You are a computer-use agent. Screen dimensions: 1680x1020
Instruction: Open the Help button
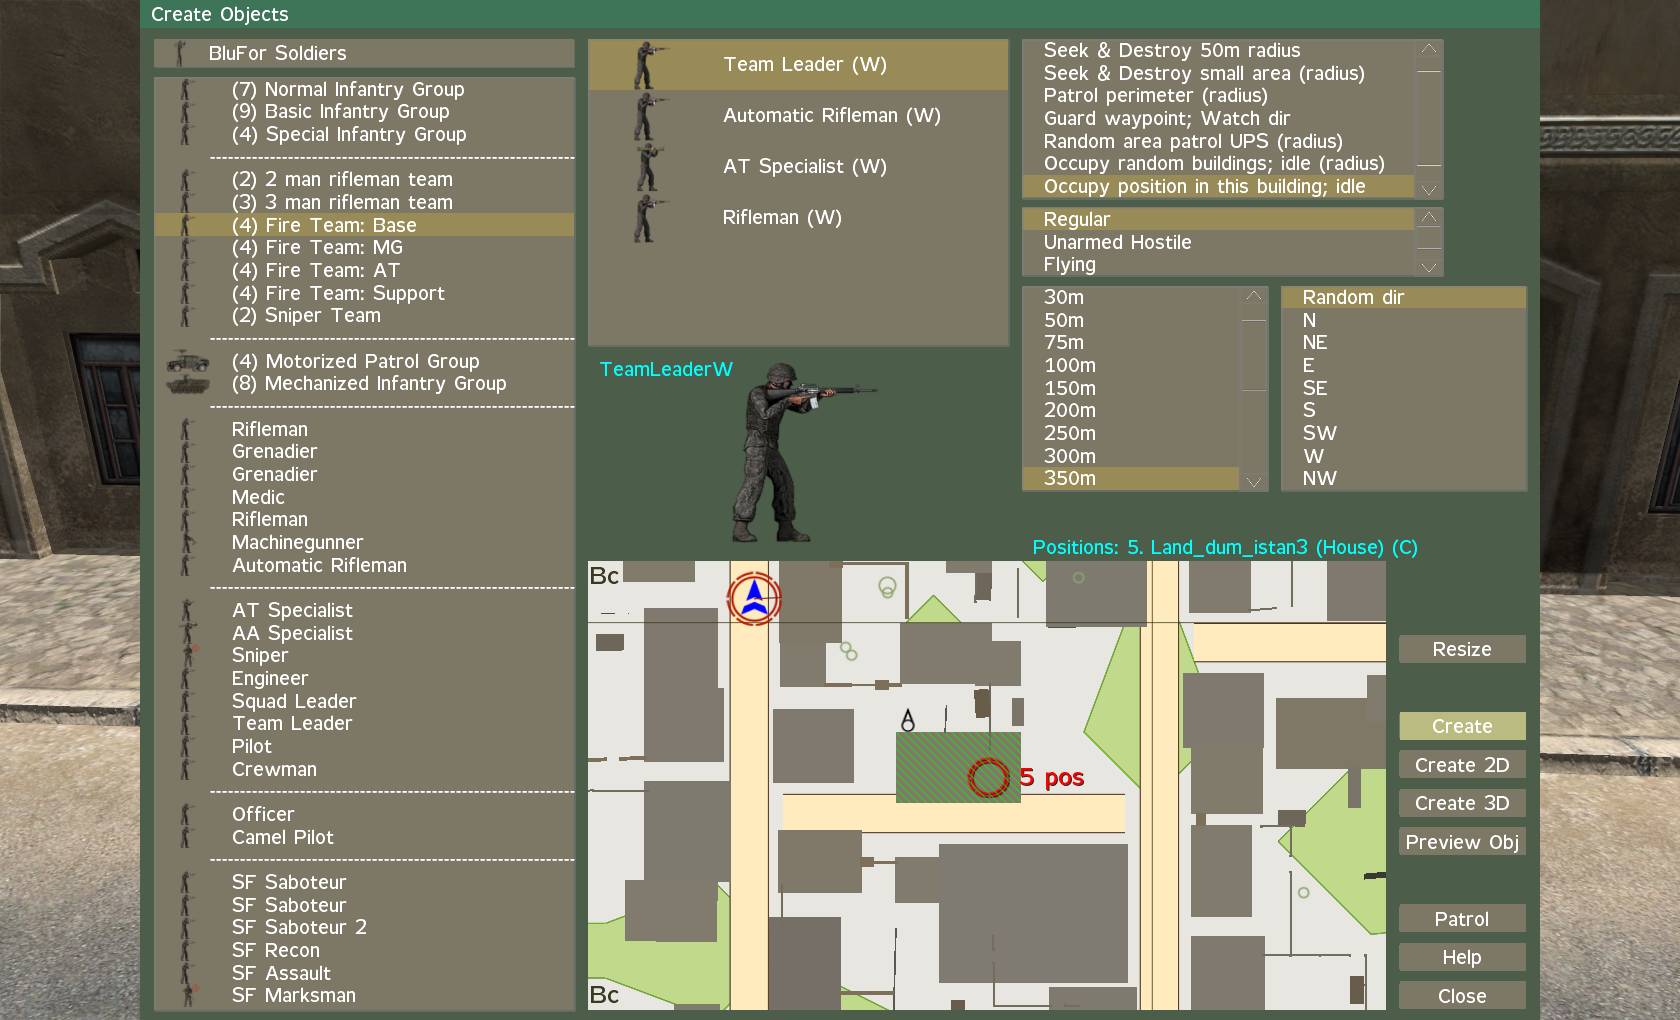pos(1462,957)
